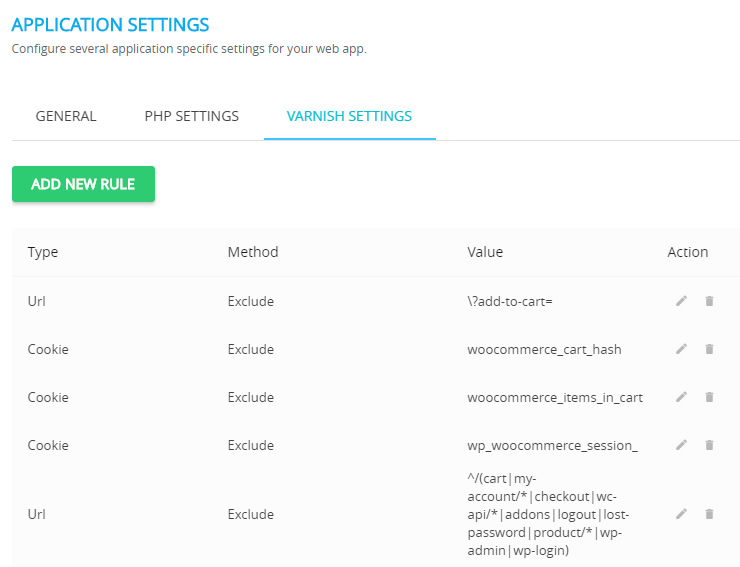Switch to the General tab

click(x=66, y=116)
